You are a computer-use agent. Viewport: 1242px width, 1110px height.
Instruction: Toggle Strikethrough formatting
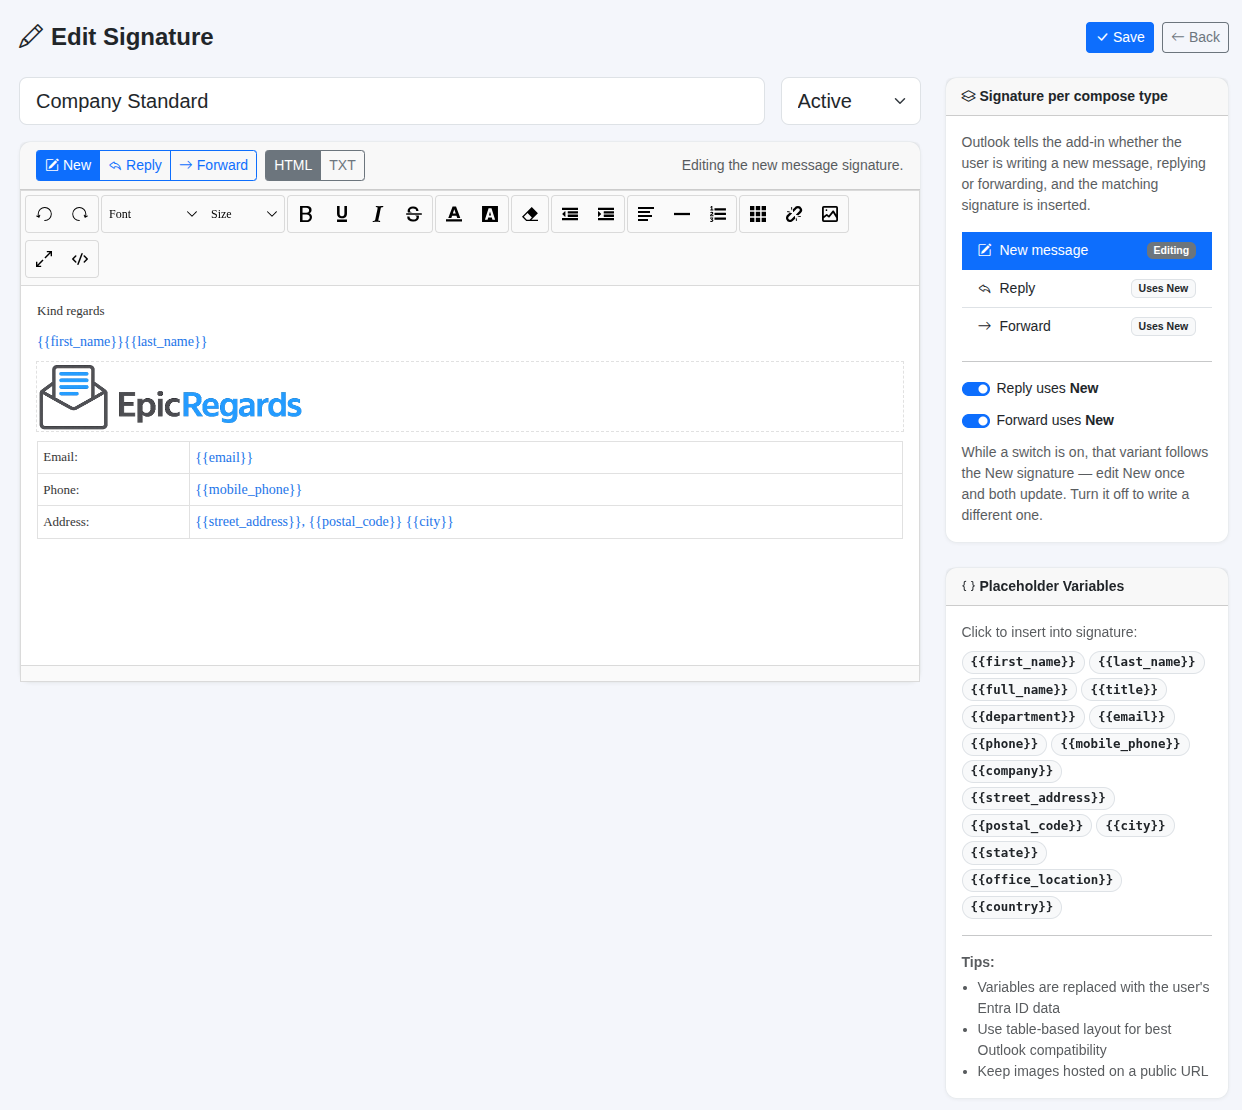[414, 214]
